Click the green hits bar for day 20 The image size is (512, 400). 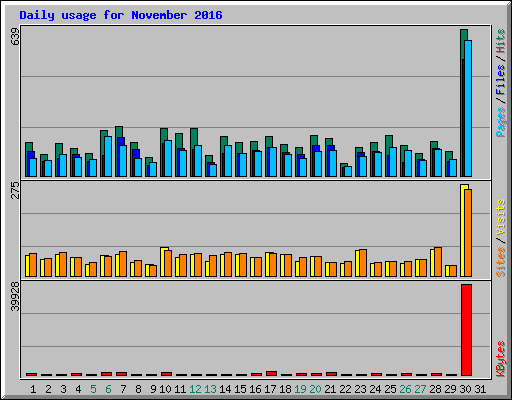314,140
